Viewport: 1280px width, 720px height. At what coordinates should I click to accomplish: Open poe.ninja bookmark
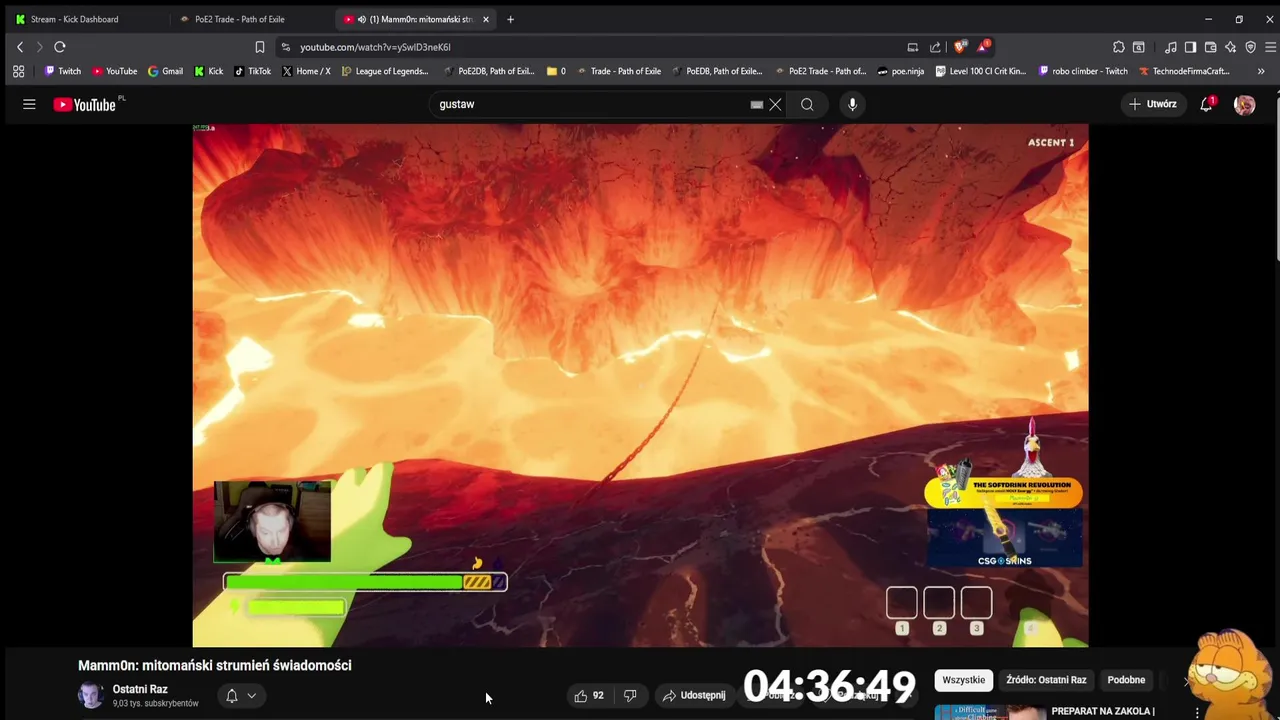coord(900,71)
